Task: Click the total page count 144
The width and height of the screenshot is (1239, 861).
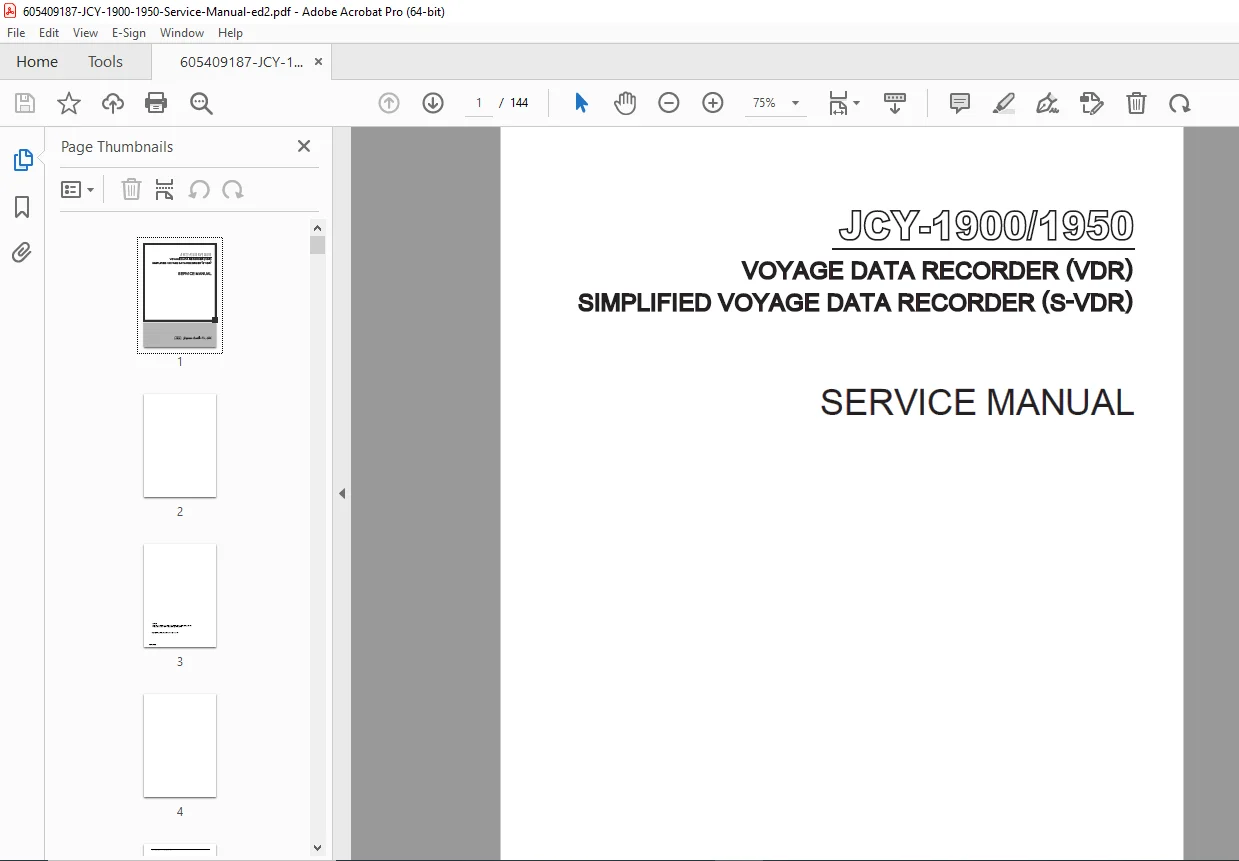Action: point(519,103)
